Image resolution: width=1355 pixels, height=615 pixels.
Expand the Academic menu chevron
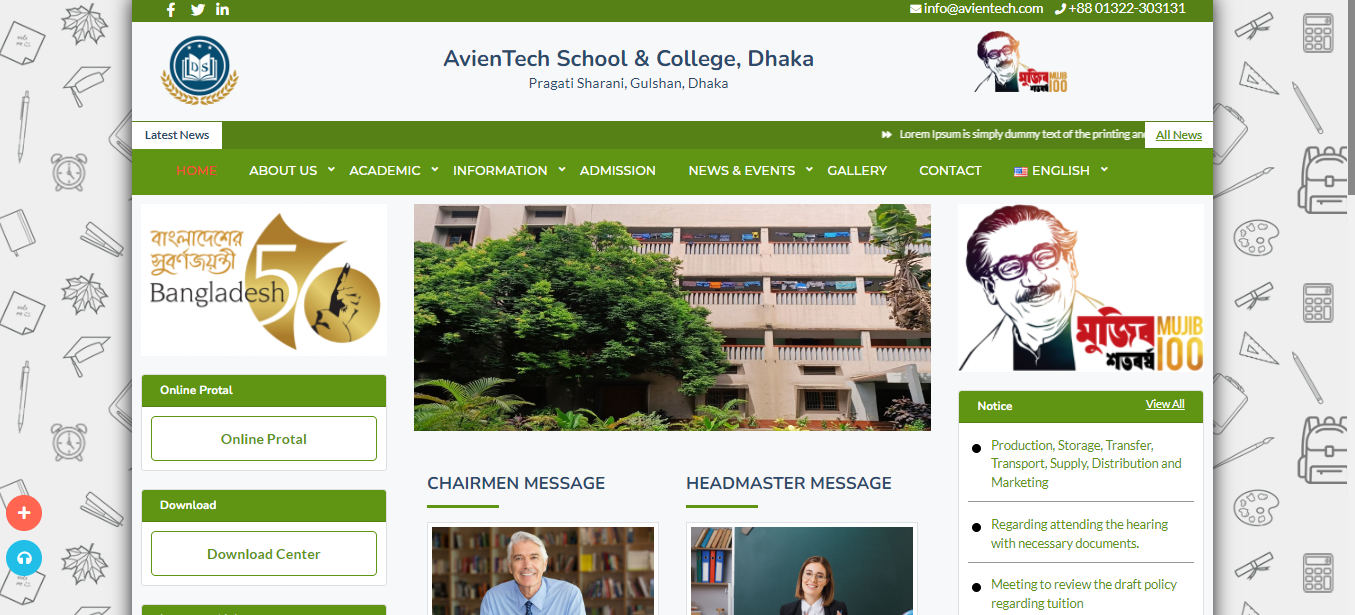pos(435,169)
